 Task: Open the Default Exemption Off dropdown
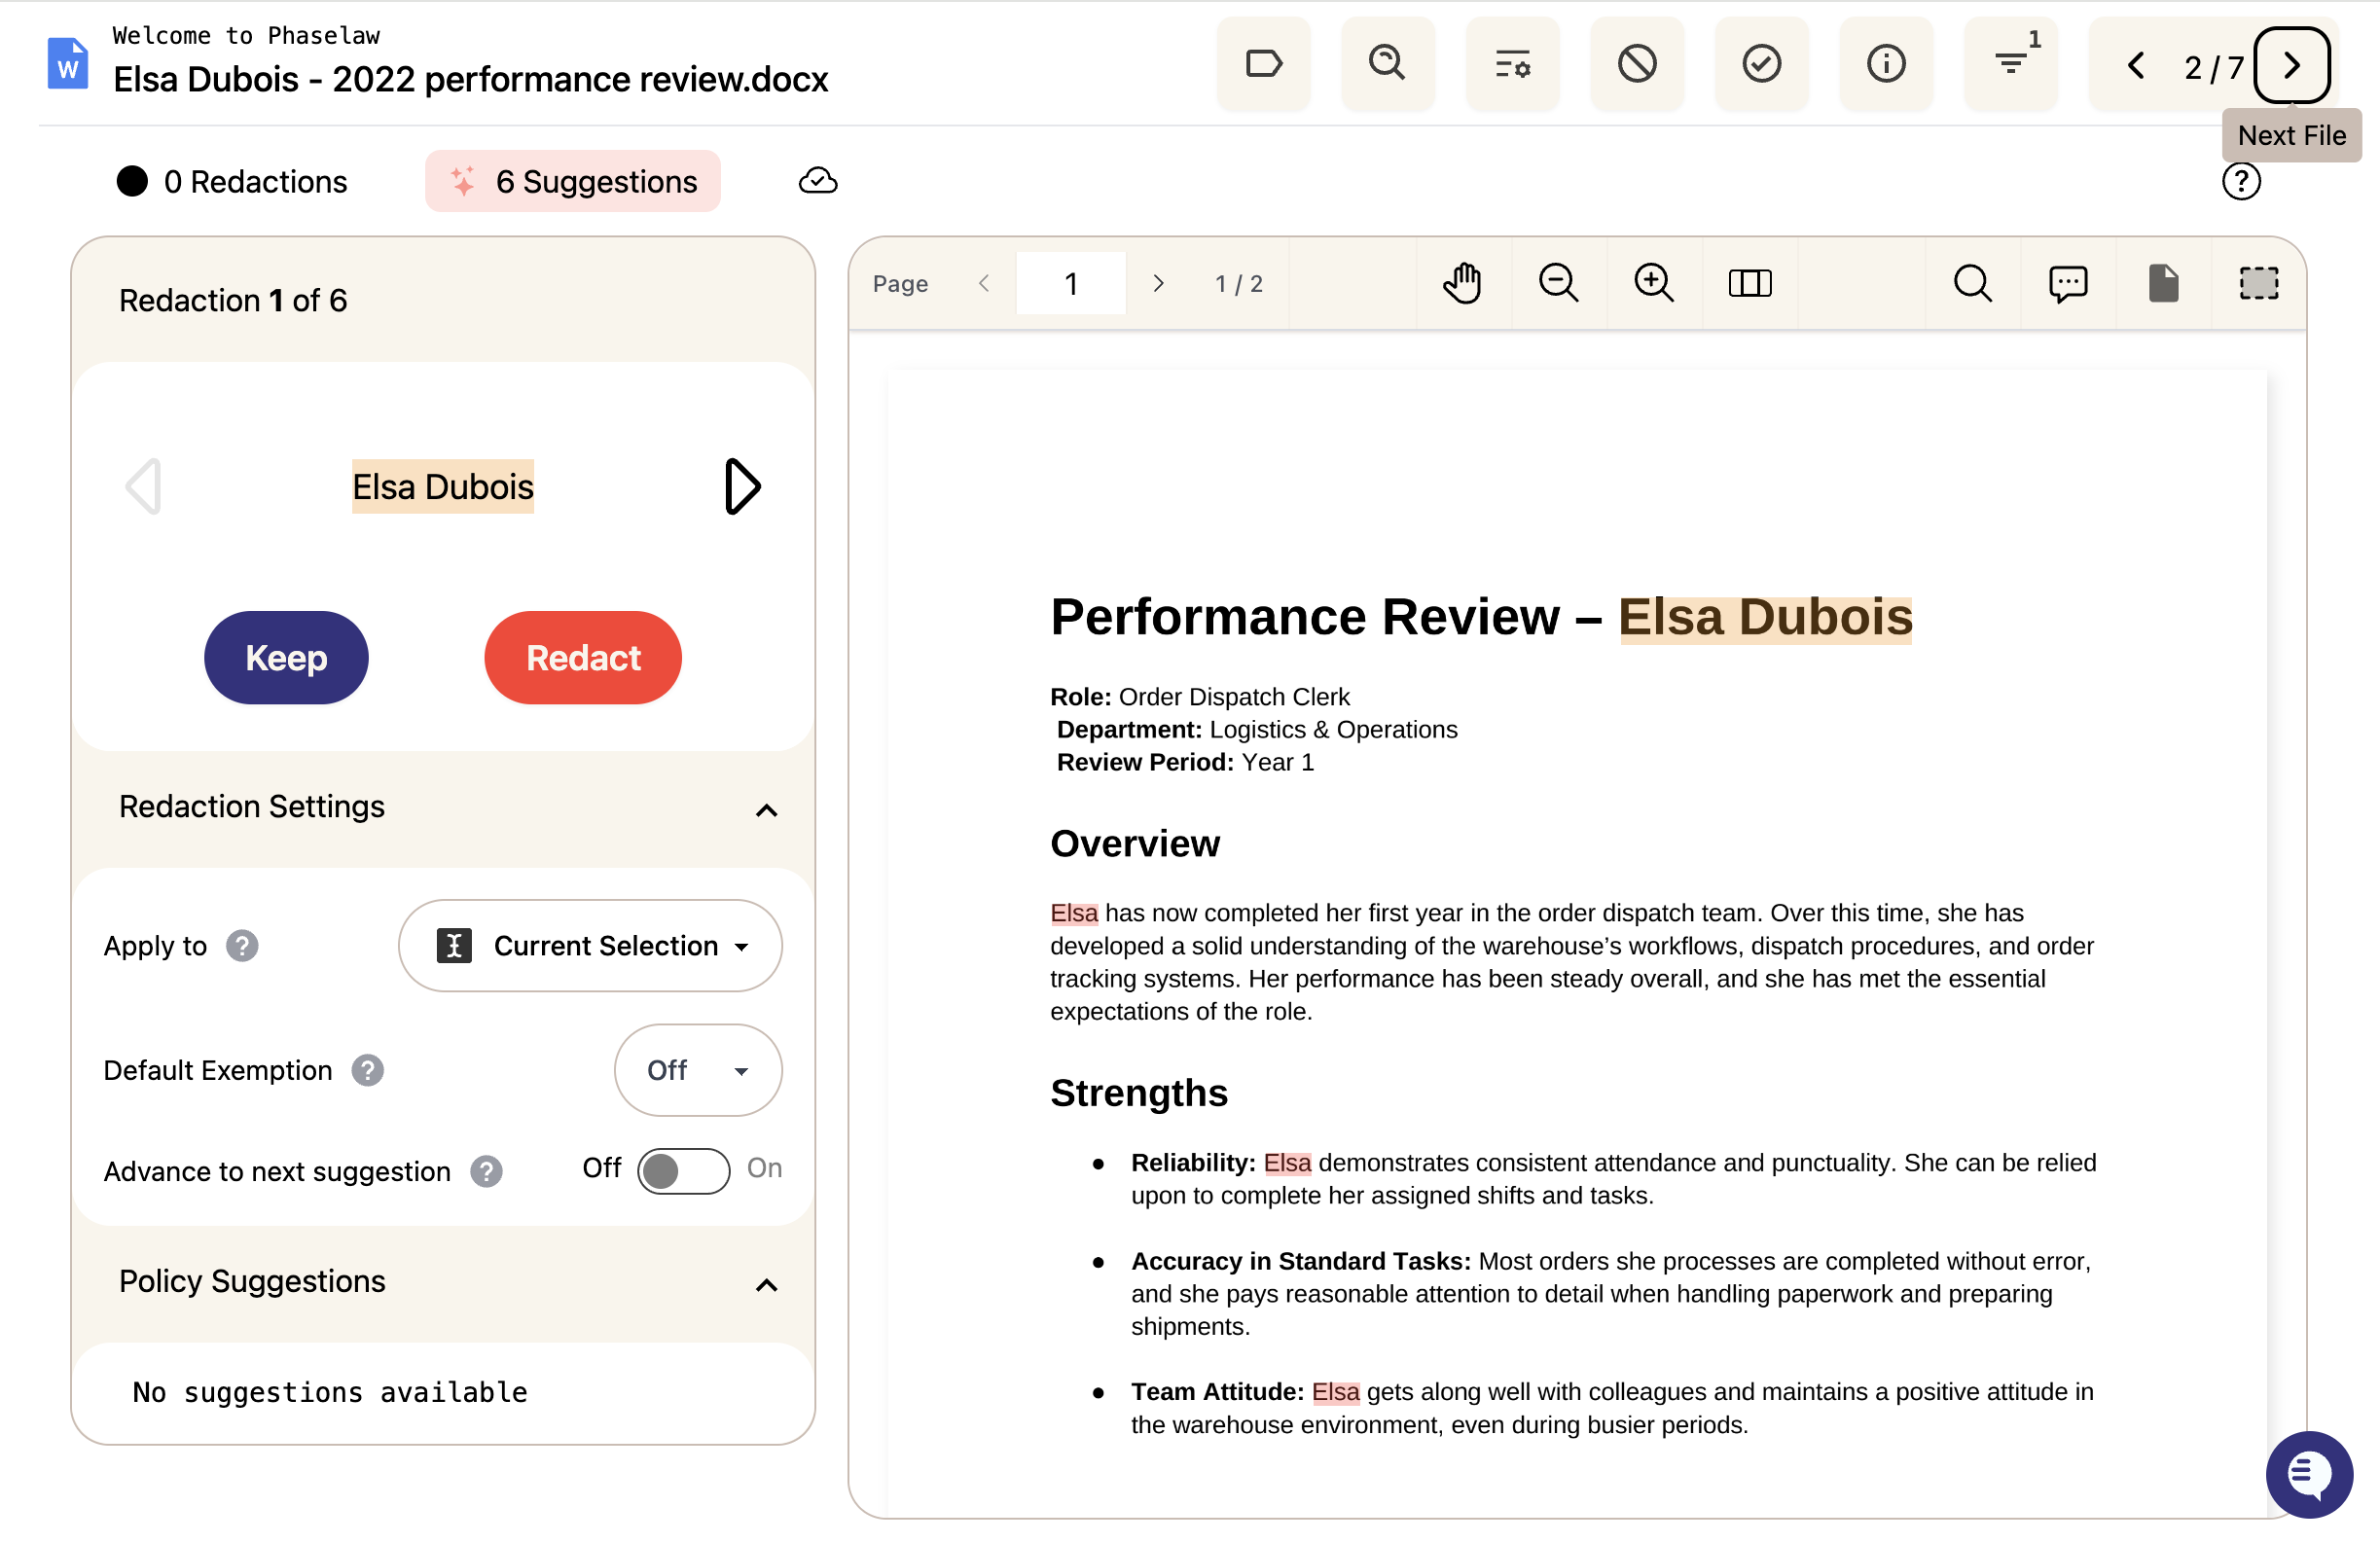point(698,1070)
